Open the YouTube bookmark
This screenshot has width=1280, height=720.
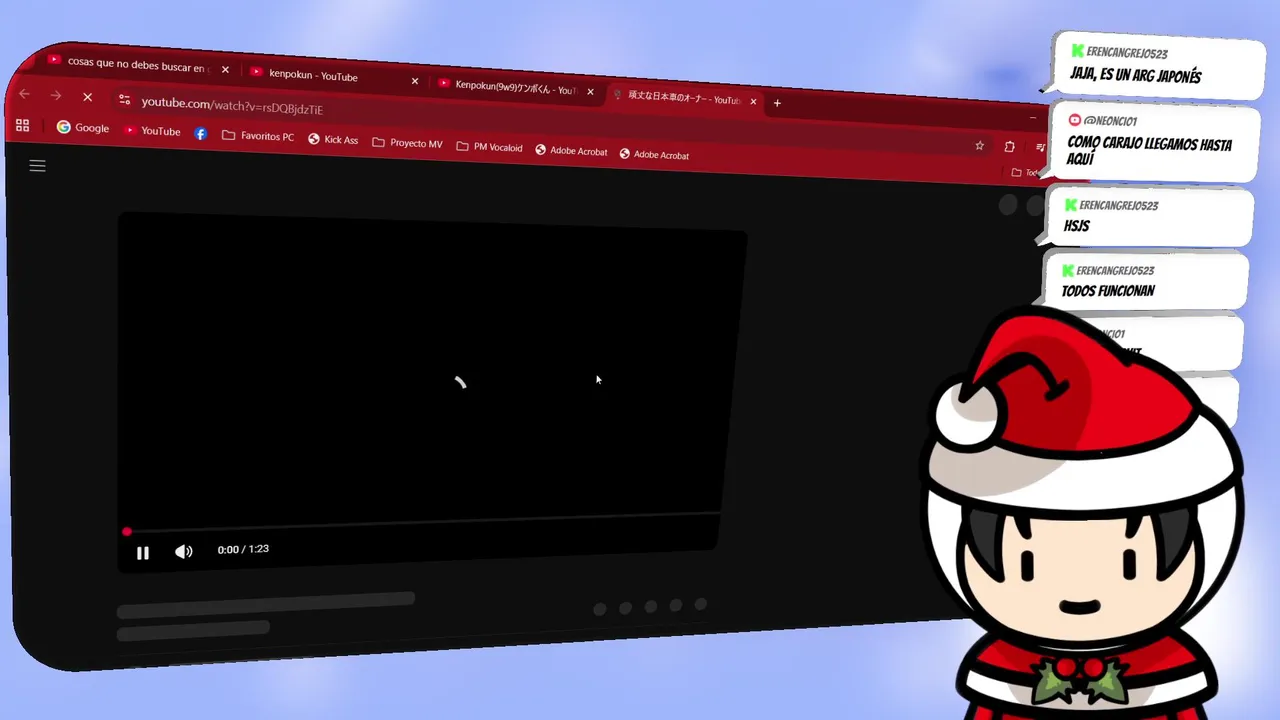click(152, 130)
